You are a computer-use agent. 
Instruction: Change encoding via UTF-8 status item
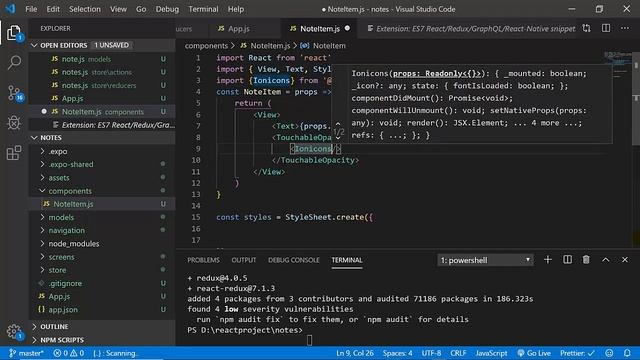click(431, 353)
